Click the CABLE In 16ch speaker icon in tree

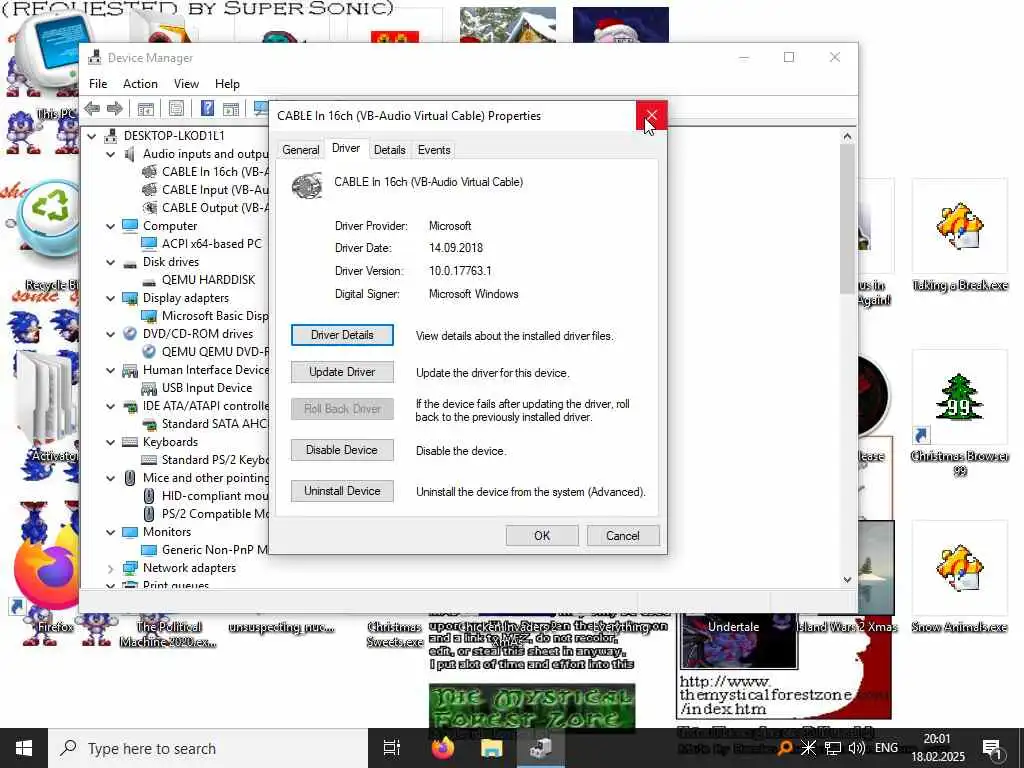(x=150, y=172)
